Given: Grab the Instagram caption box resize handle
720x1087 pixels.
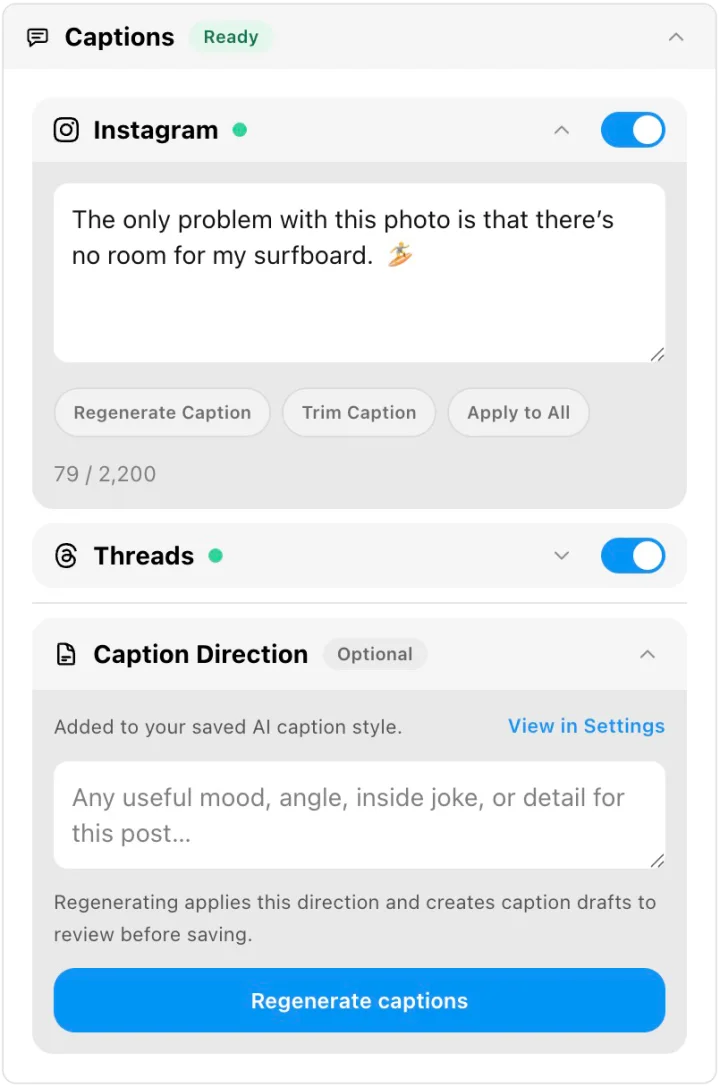Looking at the screenshot, I should (x=657, y=354).
